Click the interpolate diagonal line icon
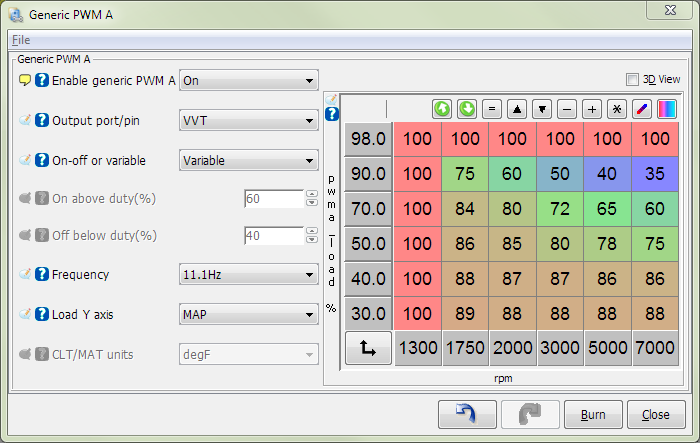Image resolution: width=700 pixels, height=443 pixels. coord(642,108)
